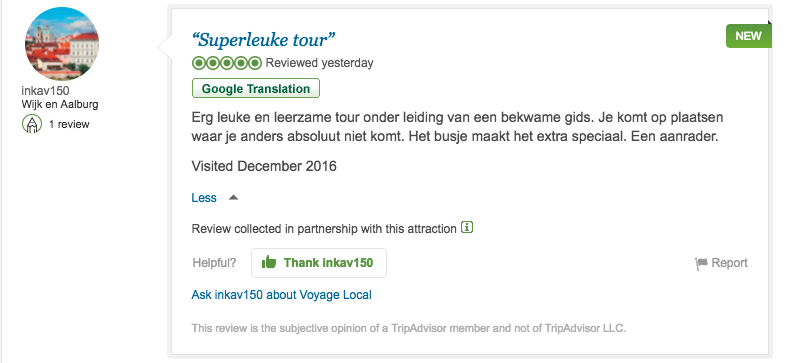
Task: Click the Dutch review body text
Action: pyautogui.click(x=457, y=127)
